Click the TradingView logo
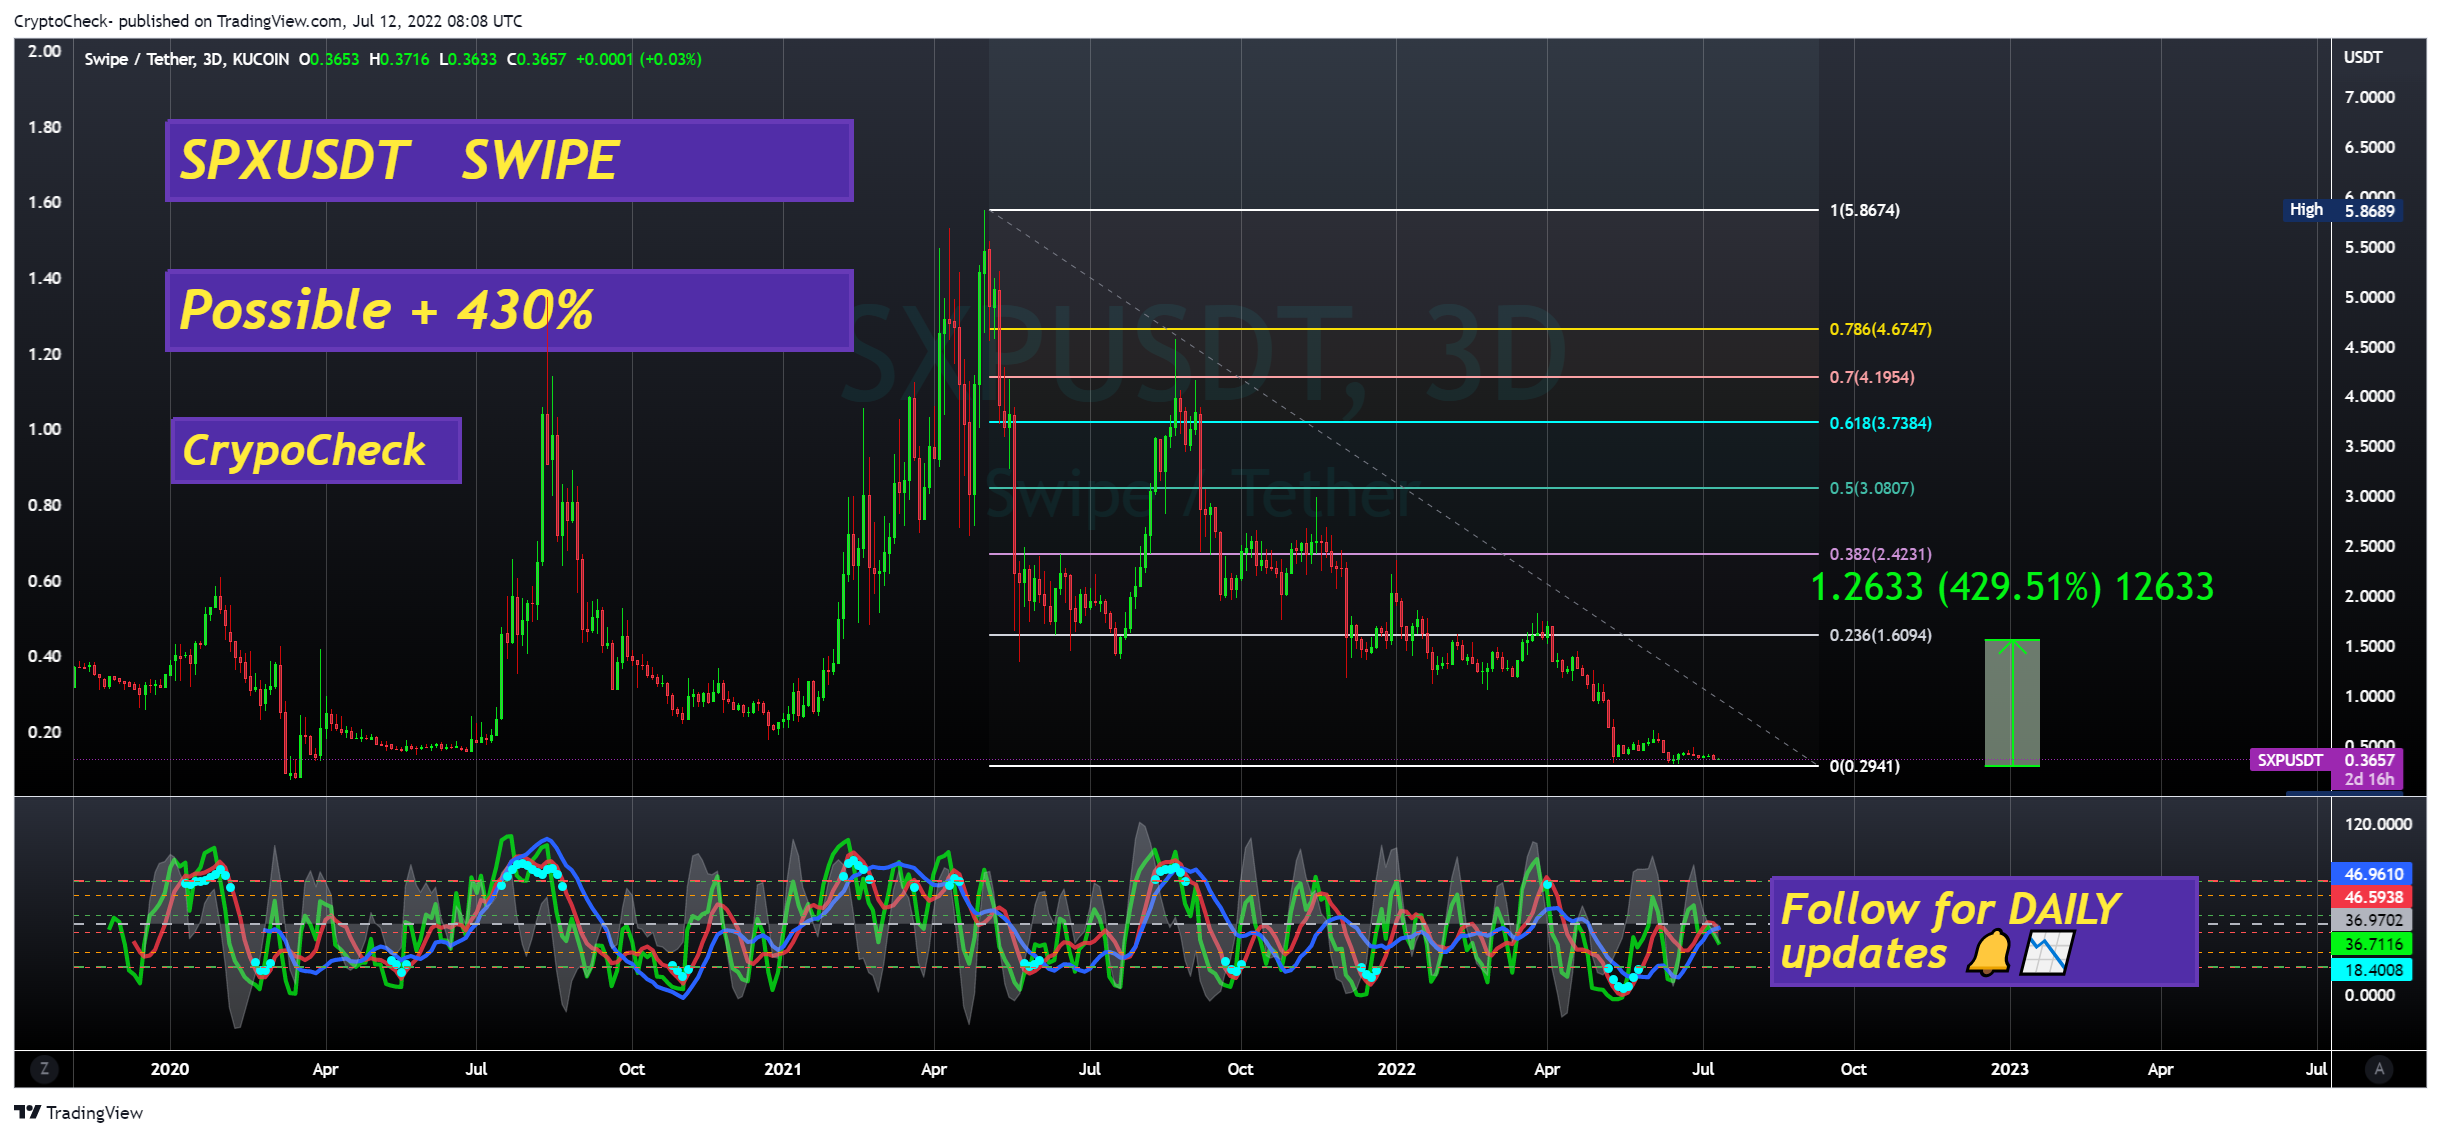This screenshot has width=2441, height=1136. pos(79,1113)
